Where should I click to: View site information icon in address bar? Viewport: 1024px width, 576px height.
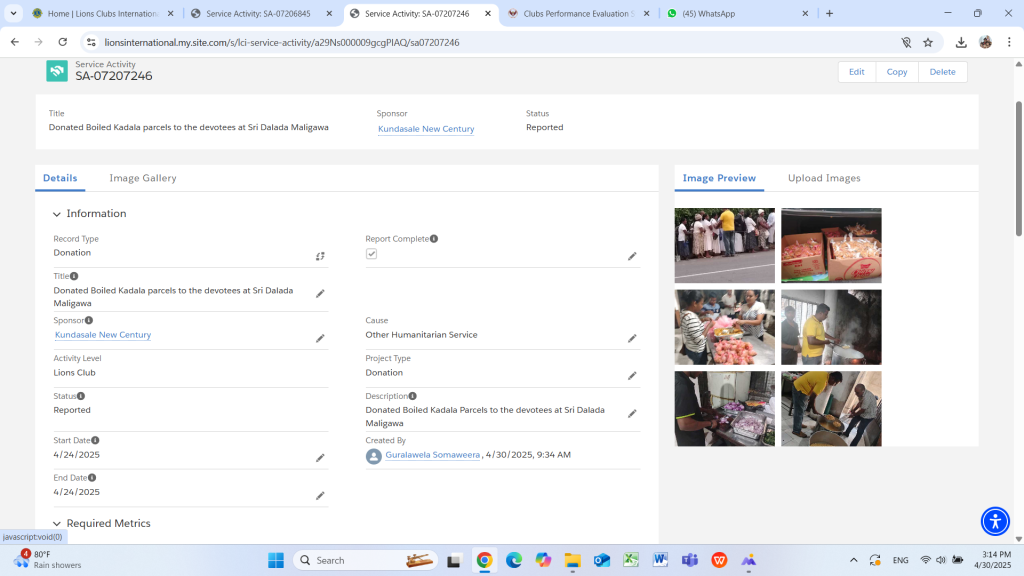(x=91, y=42)
